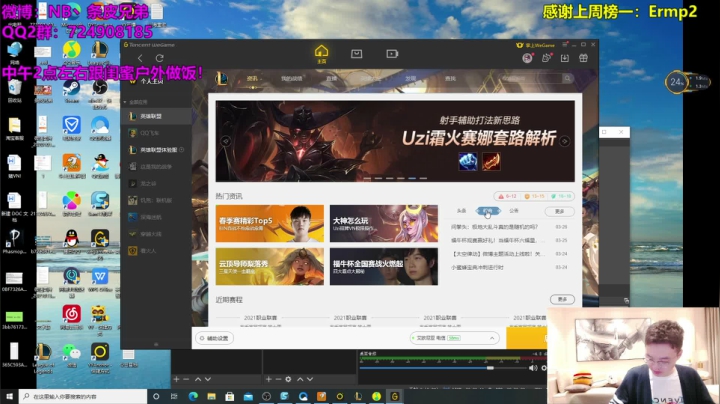The image size is (720, 404).
Task: Open the WeGame video icon in top bar
Action: [x=392, y=54]
